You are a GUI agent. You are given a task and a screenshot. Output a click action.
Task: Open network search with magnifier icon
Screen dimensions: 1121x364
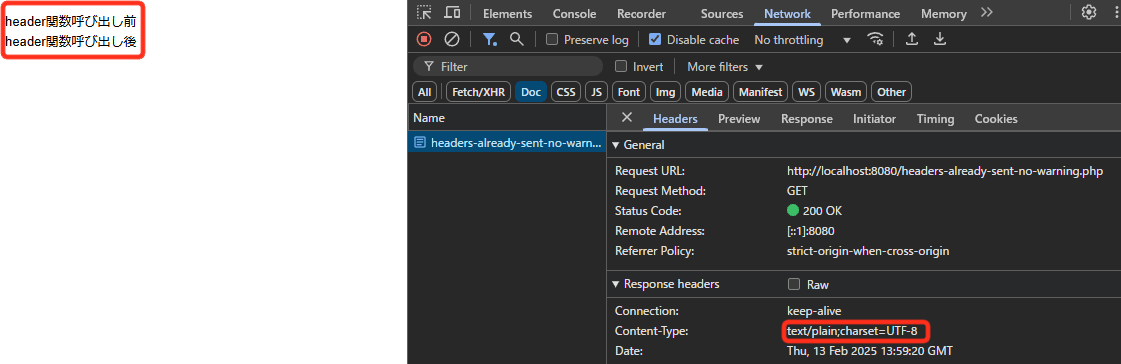pos(516,39)
